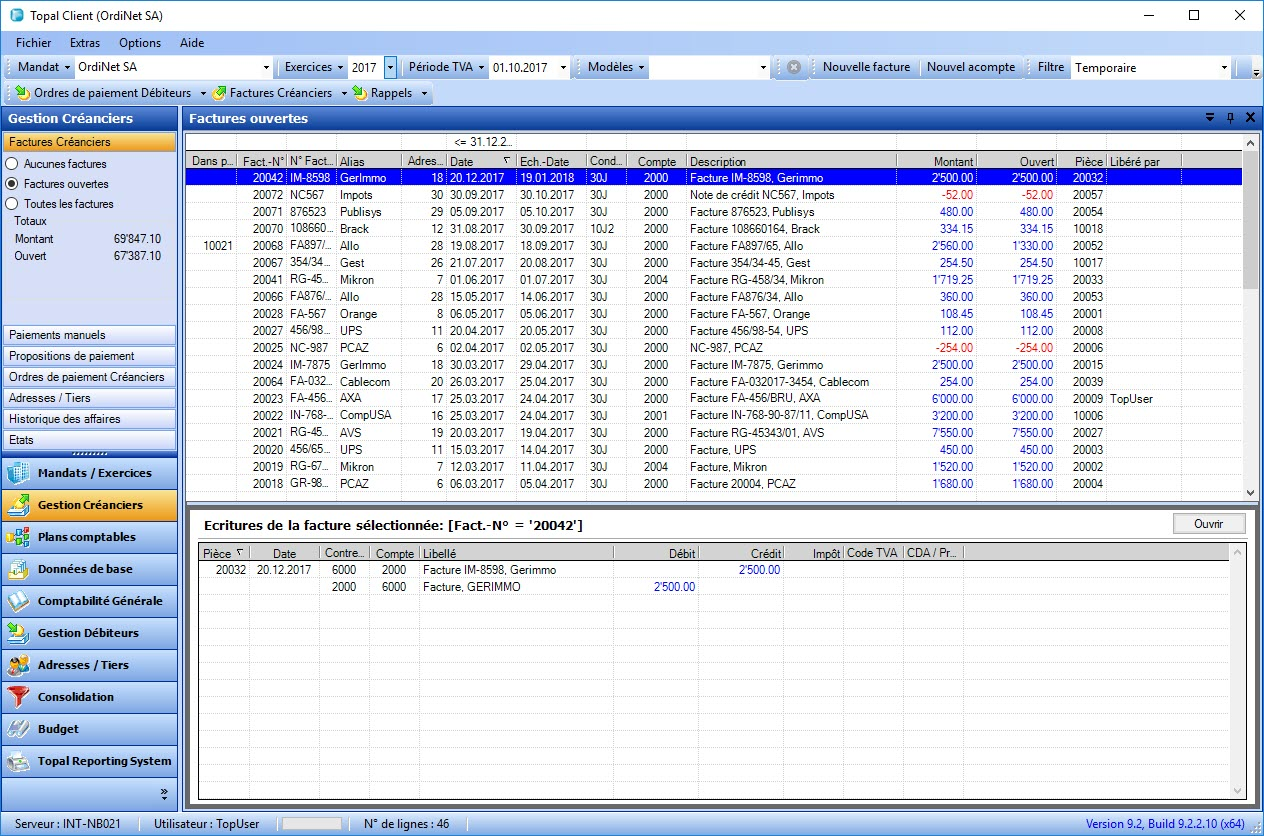The image size is (1264, 836).
Task: Select the Toutes les factures radio button
Action: tap(12, 204)
